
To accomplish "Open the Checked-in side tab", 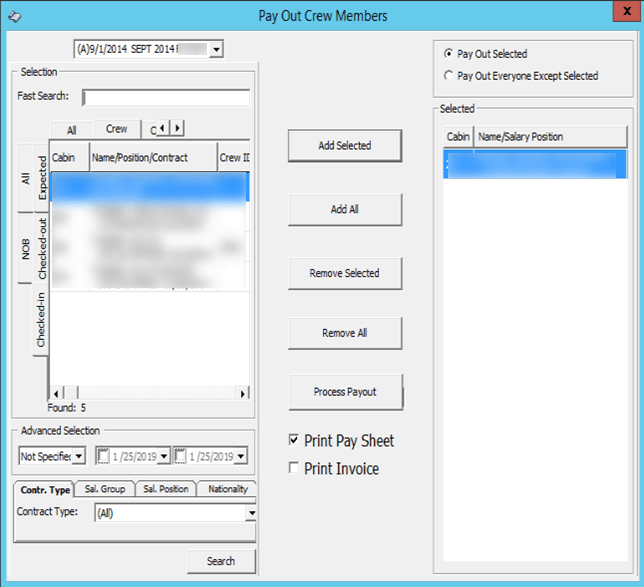I will pyautogui.click(x=41, y=320).
